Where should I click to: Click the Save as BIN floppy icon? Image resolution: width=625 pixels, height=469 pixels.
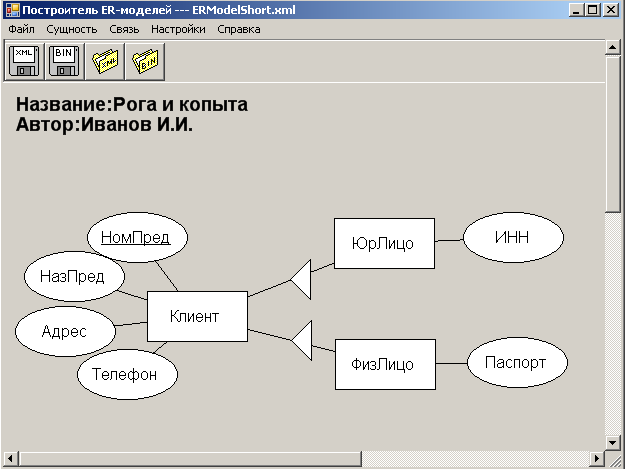64,61
